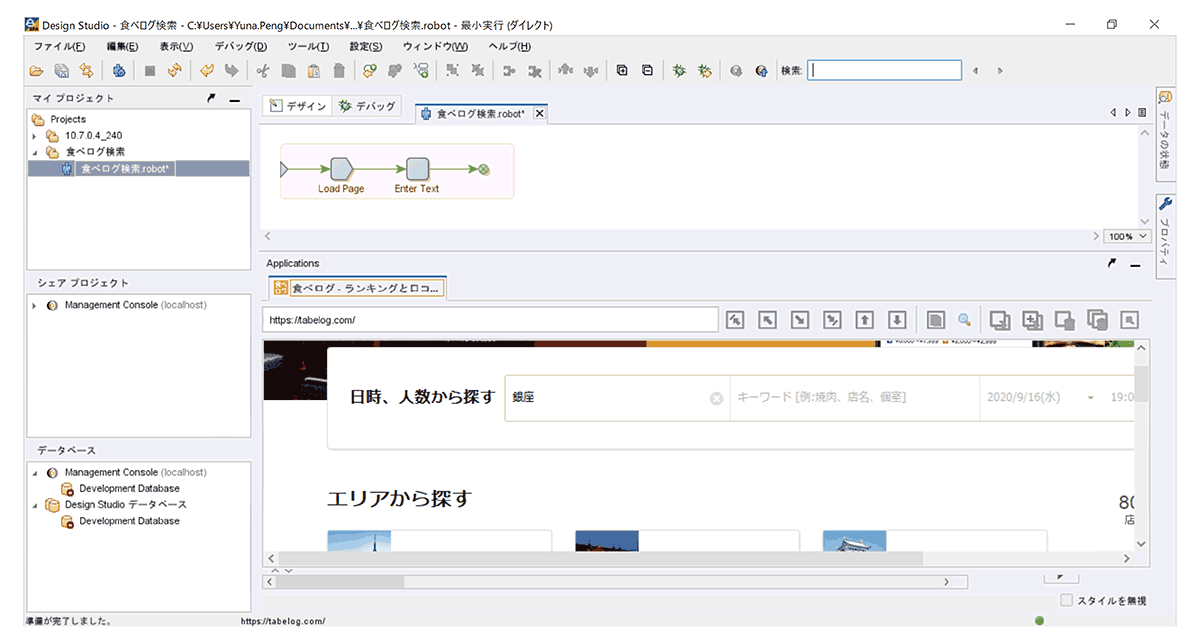Click the Paste clipboard icon
1200x641 pixels.
click(x=314, y=71)
